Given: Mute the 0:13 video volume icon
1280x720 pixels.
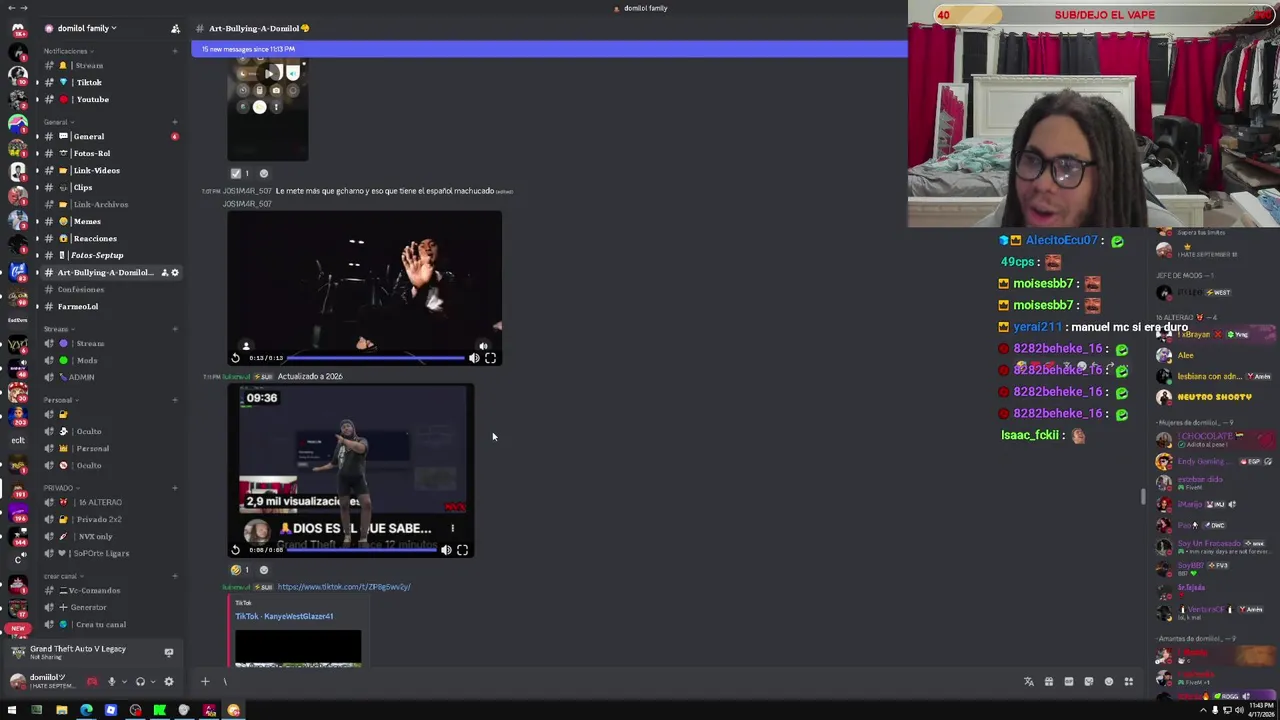Looking at the screenshot, I should pos(474,357).
